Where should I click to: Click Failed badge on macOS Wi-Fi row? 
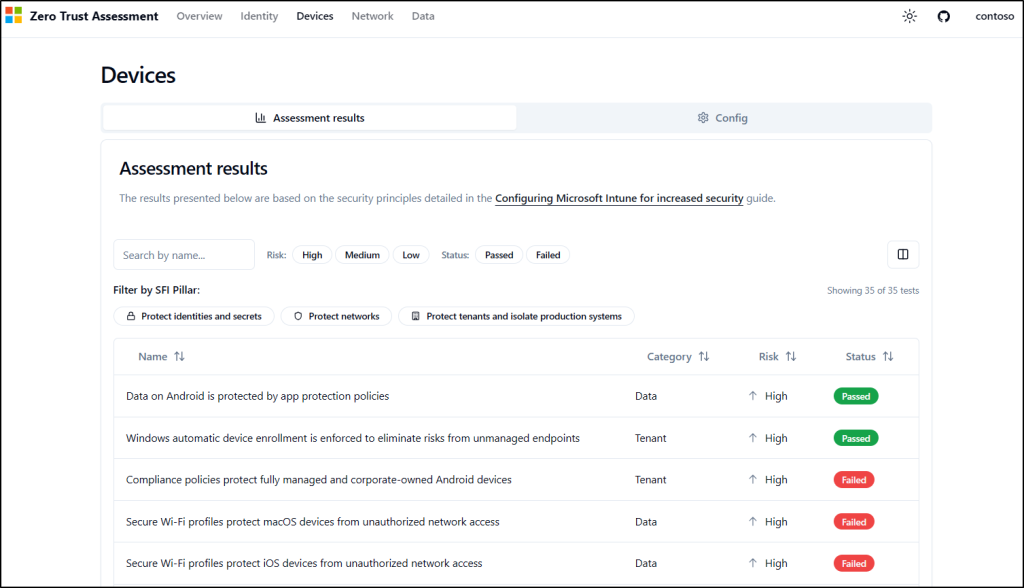point(854,522)
